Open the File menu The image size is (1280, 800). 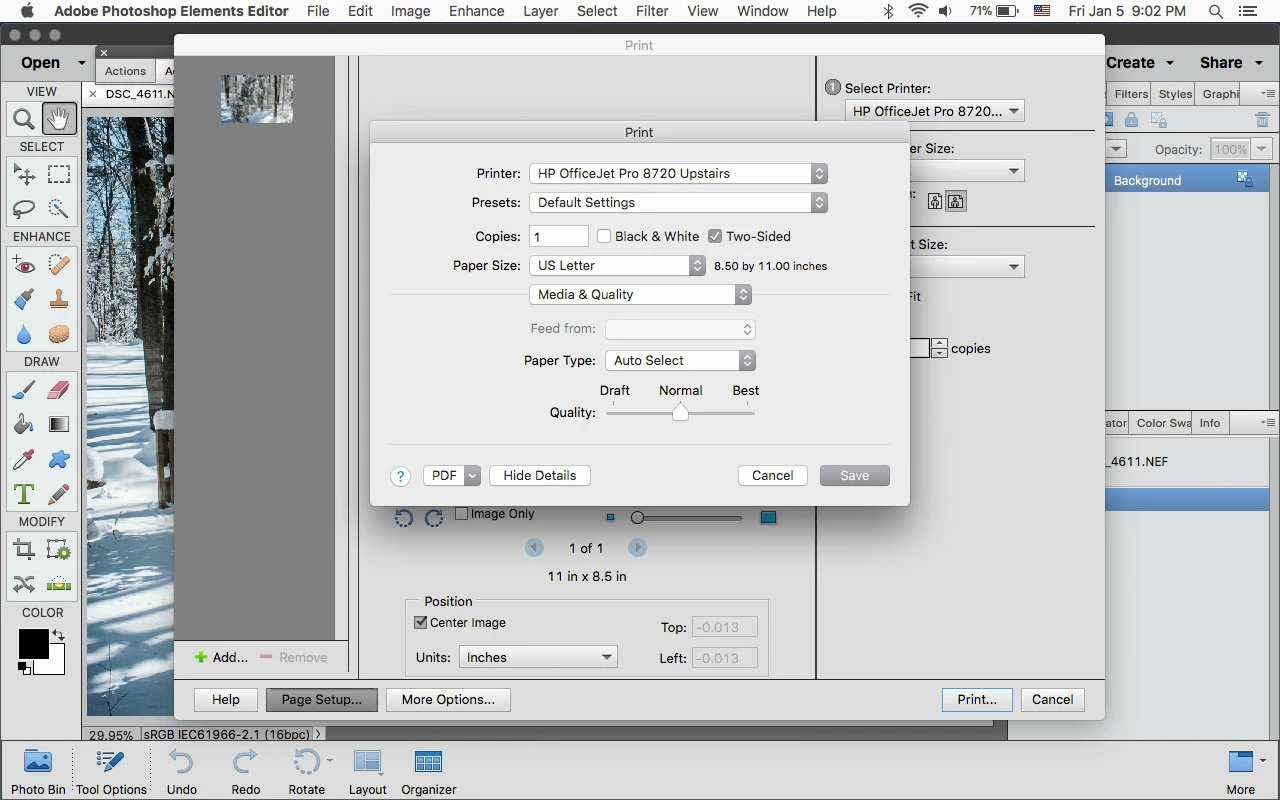pyautogui.click(x=318, y=11)
